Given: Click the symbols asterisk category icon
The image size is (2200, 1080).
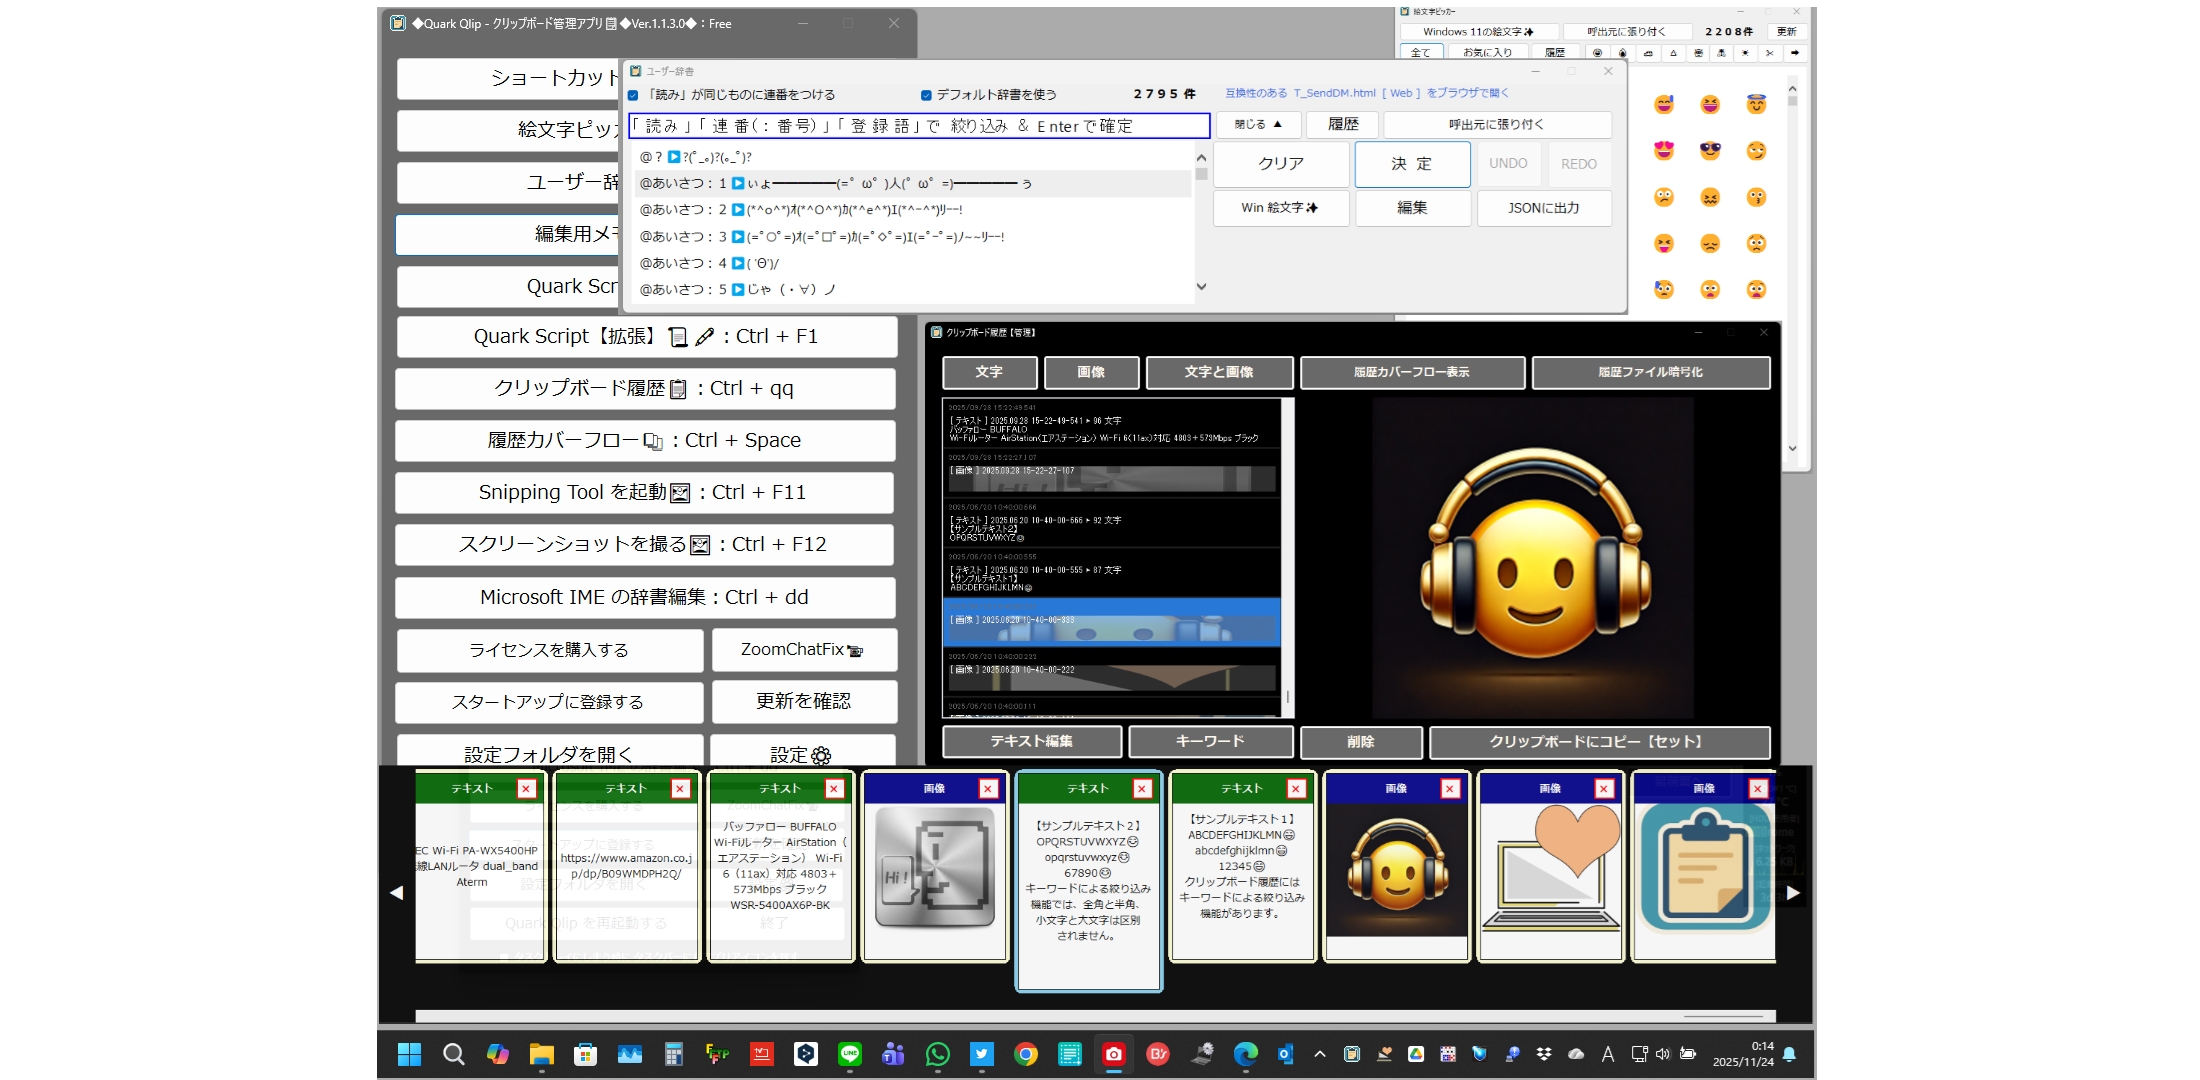Looking at the screenshot, I should [1747, 52].
